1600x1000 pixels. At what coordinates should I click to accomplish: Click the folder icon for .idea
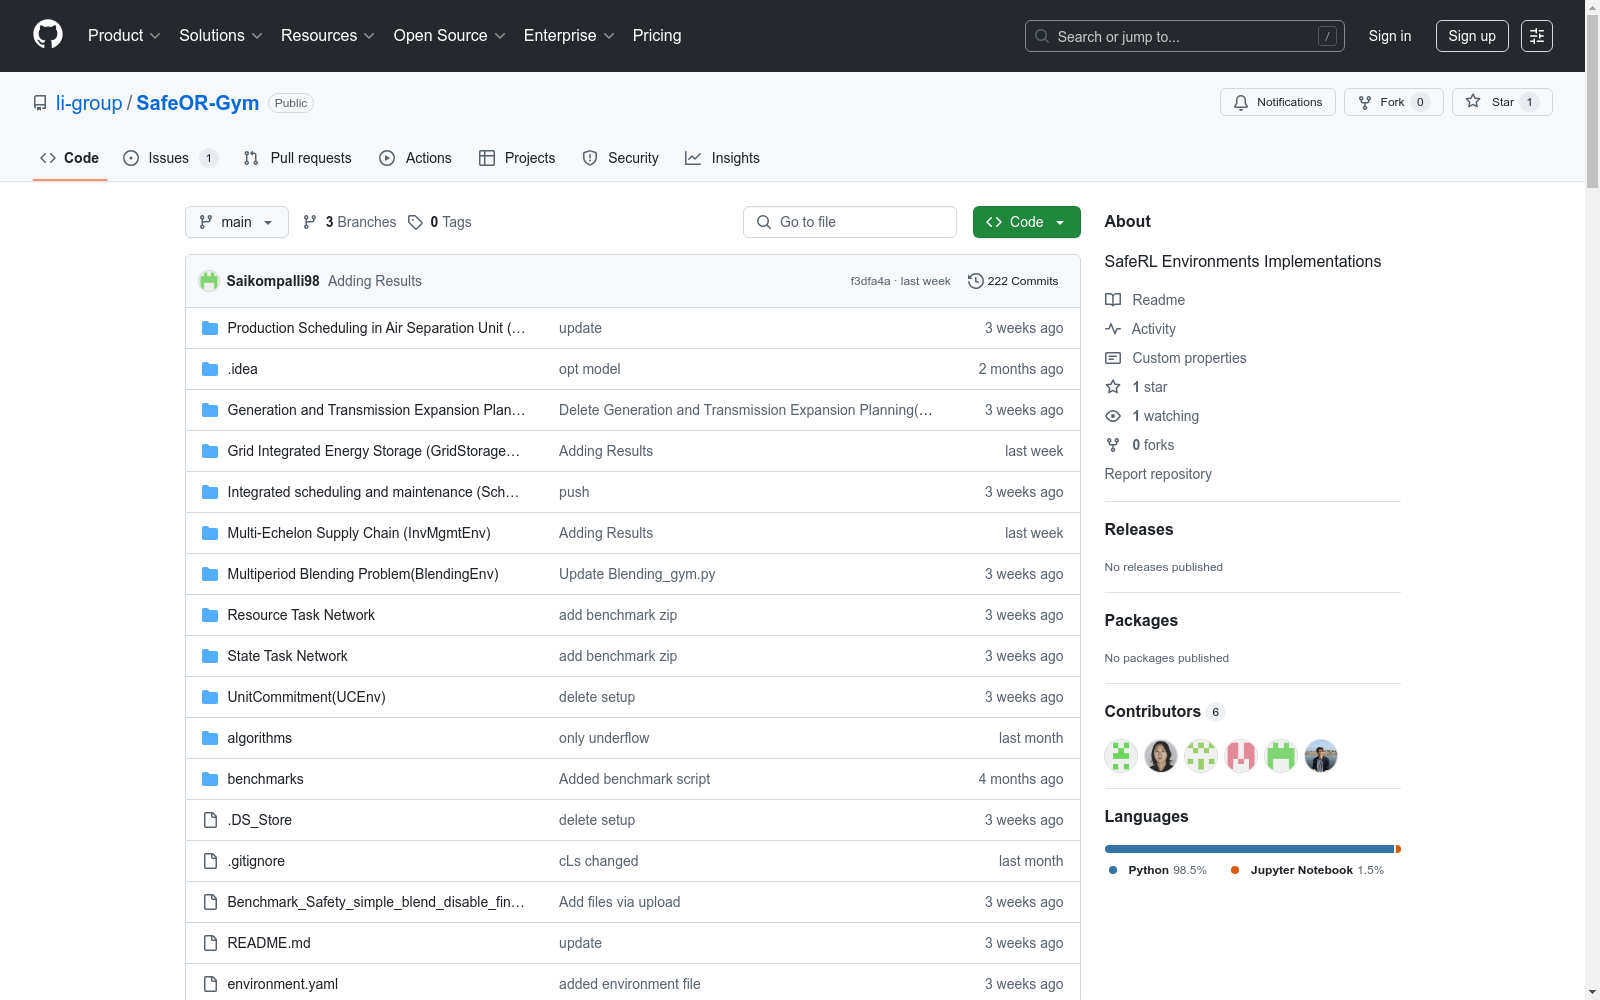(x=210, y=369)
